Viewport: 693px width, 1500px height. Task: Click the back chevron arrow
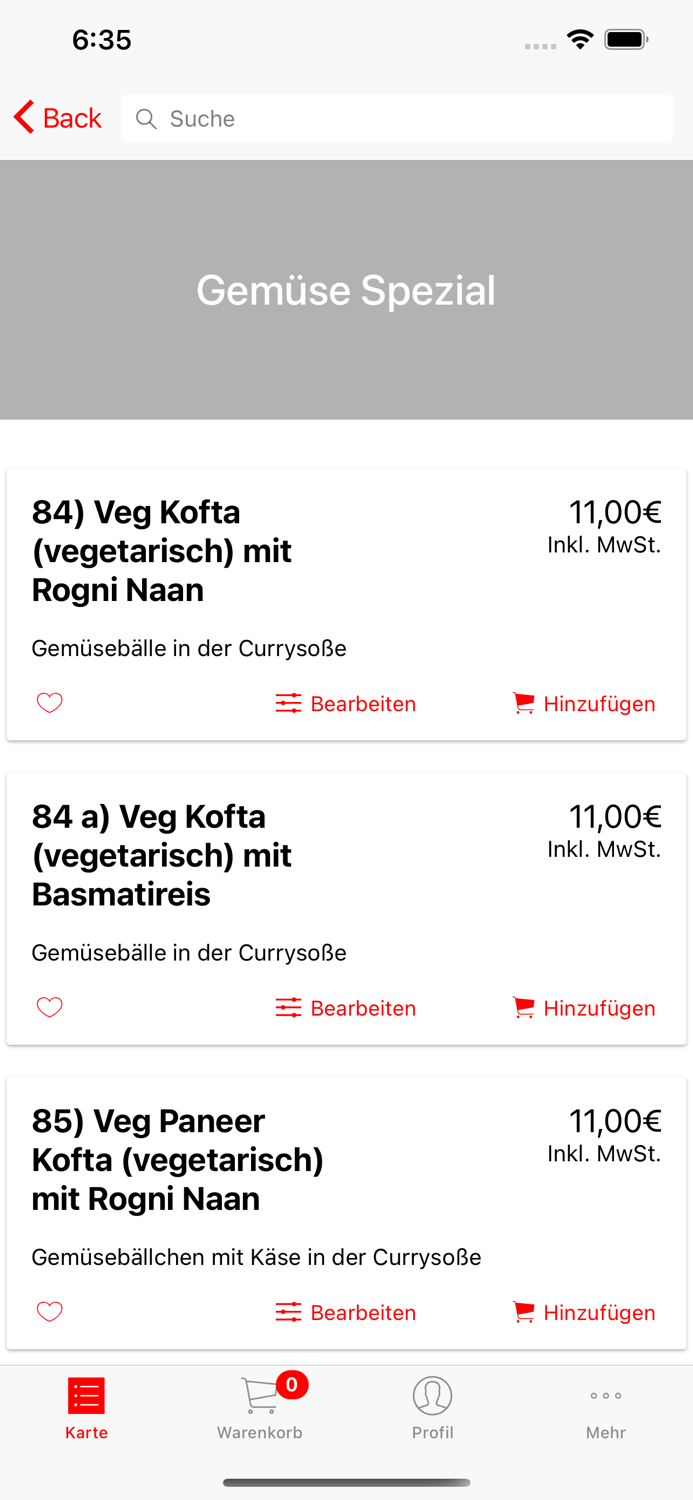pyautogui.click(x=21, y=116)
